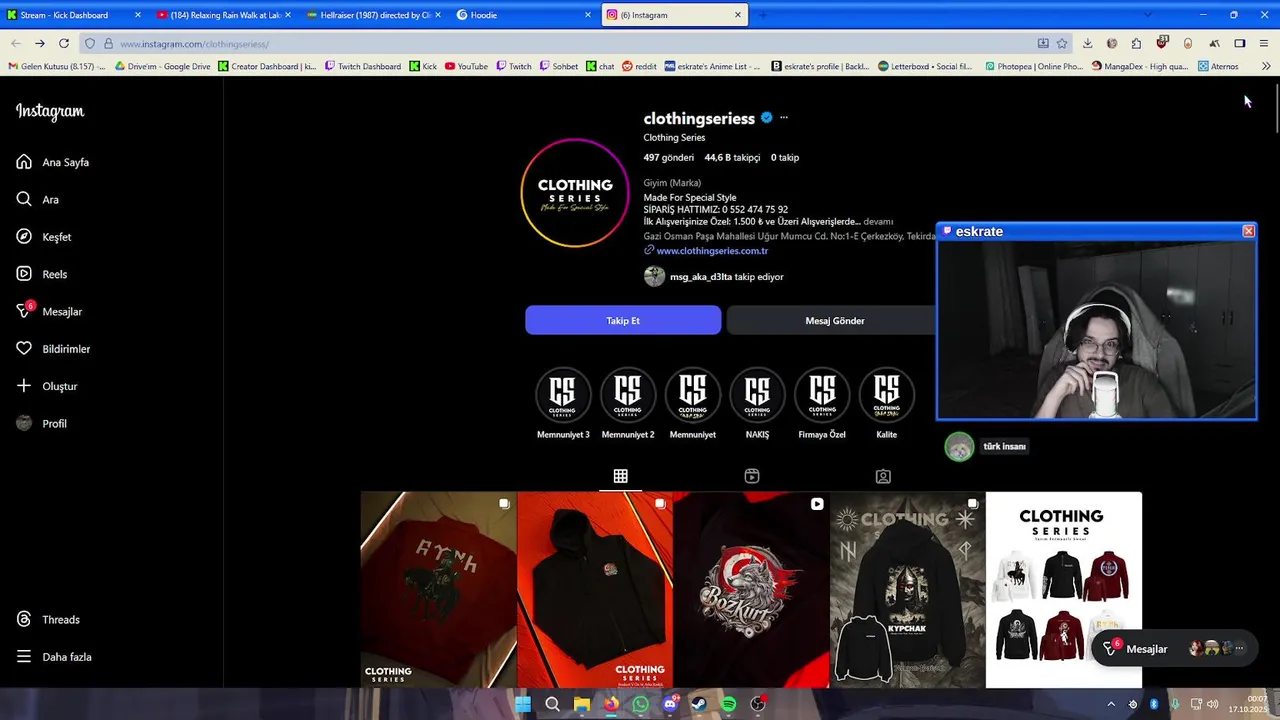Image resolution: width=1280 pixels, height=720 pixels.
Task: Open uBlock shield extension icon
Action: click(1162, 43)
